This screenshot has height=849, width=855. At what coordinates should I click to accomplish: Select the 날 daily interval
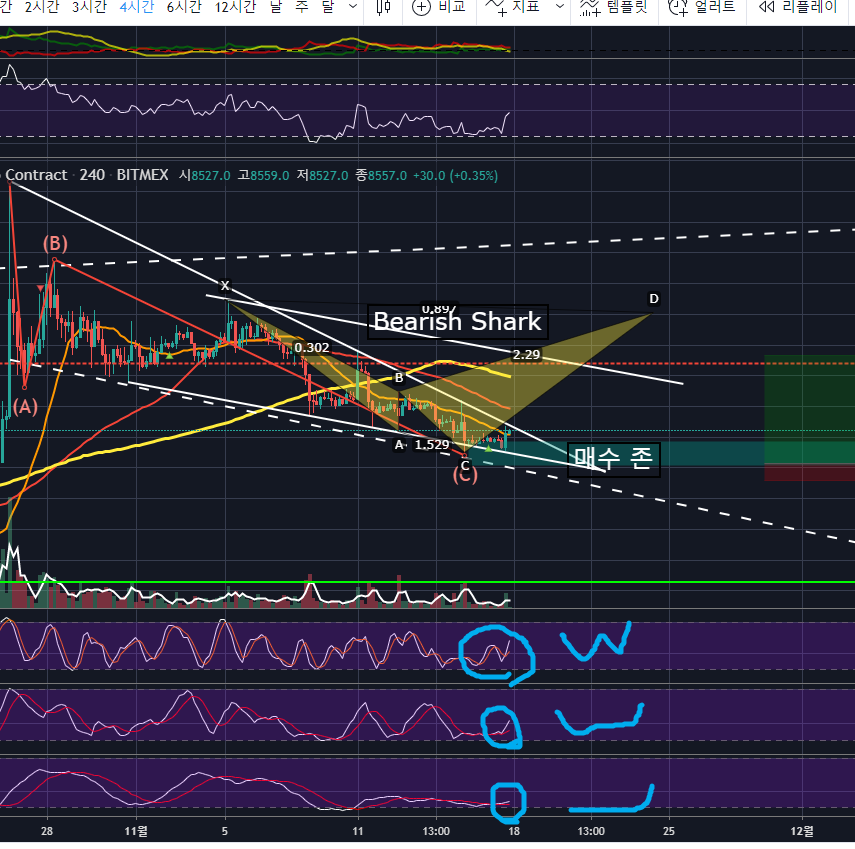pyautogui.click(x=276, y=7)
